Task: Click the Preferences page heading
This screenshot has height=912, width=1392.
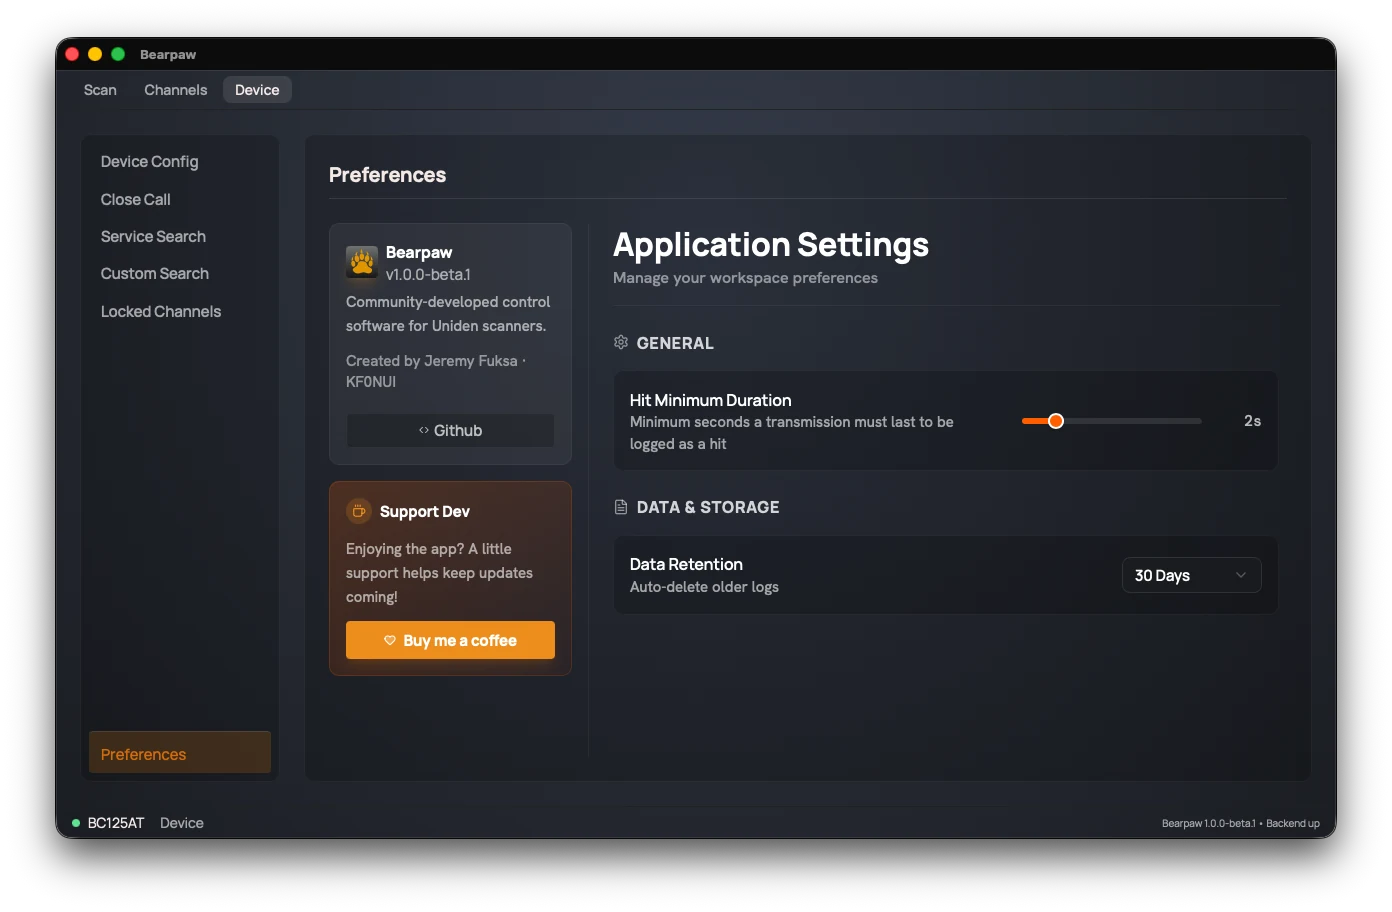Action: (387, 175)
